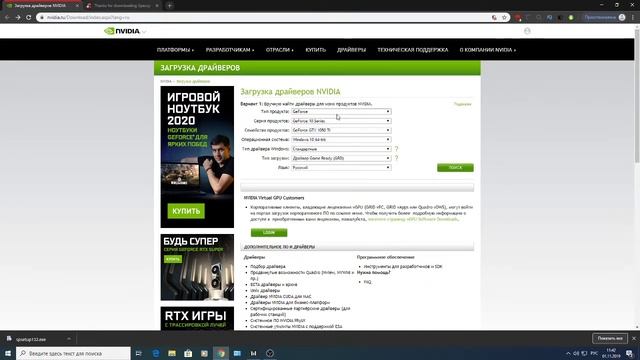
Task: Expand the dropdown next to the NVIDIA logo
Action: pyautogui.click(x=144, y=32)
